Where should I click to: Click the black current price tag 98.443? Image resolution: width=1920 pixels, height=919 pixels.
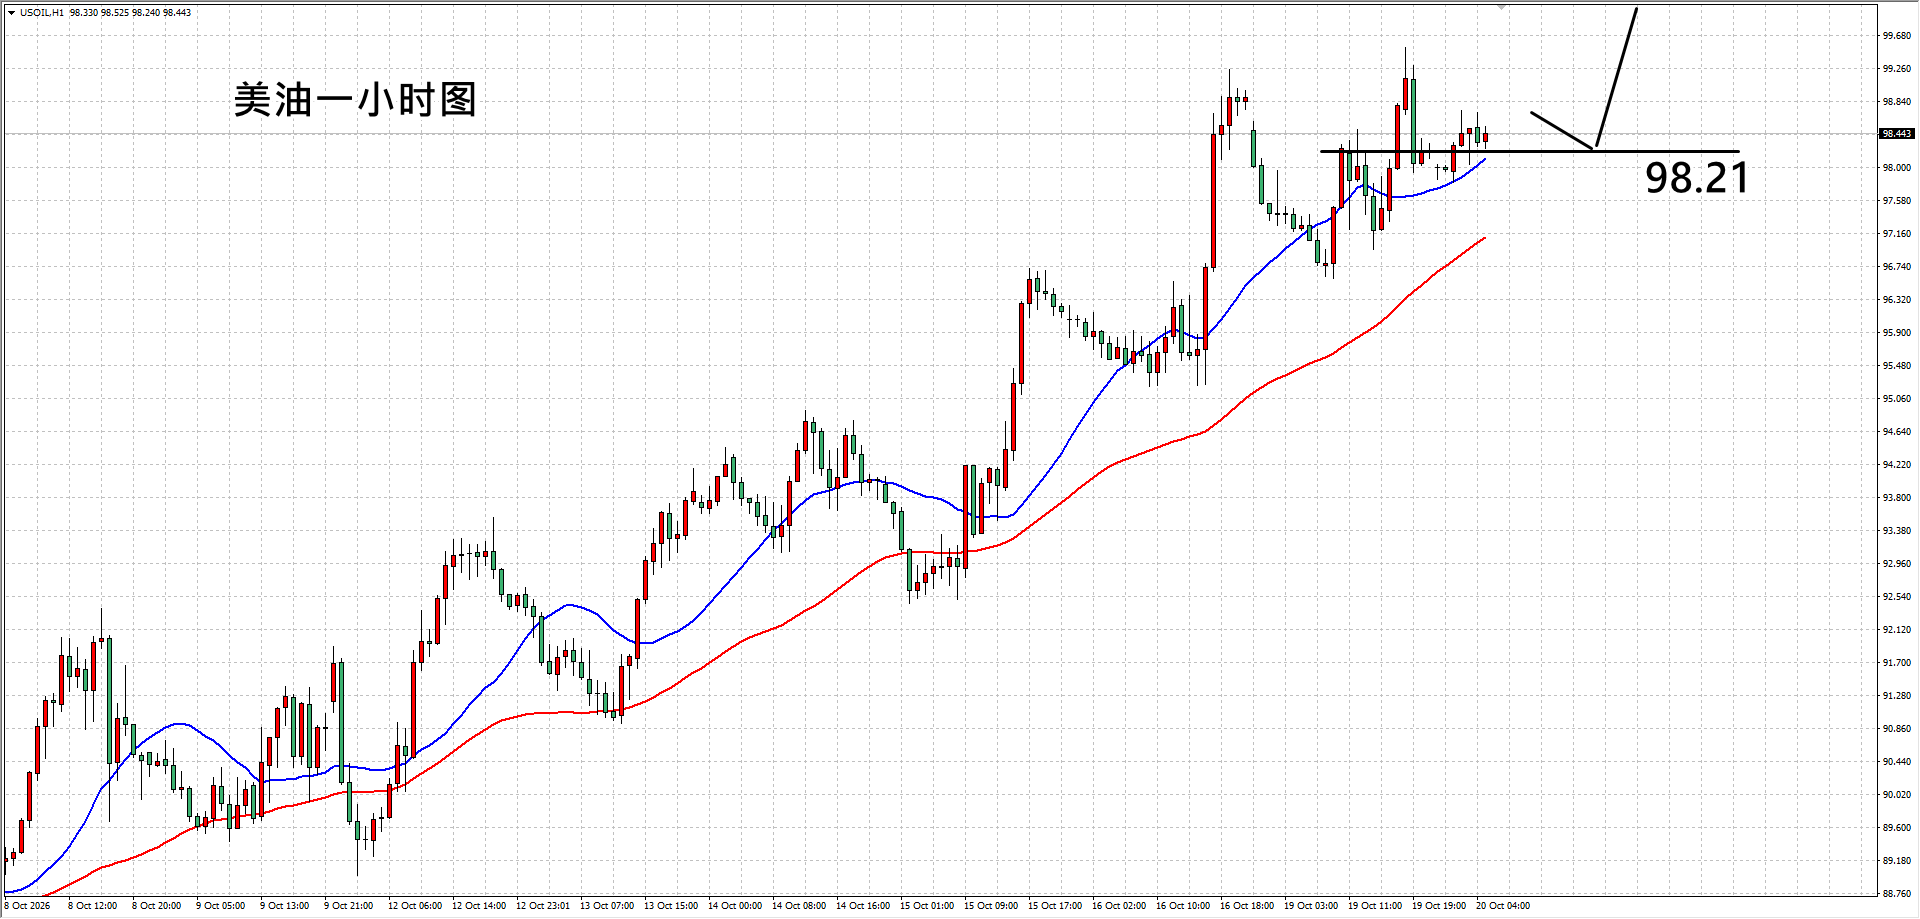coord(1897,134)
